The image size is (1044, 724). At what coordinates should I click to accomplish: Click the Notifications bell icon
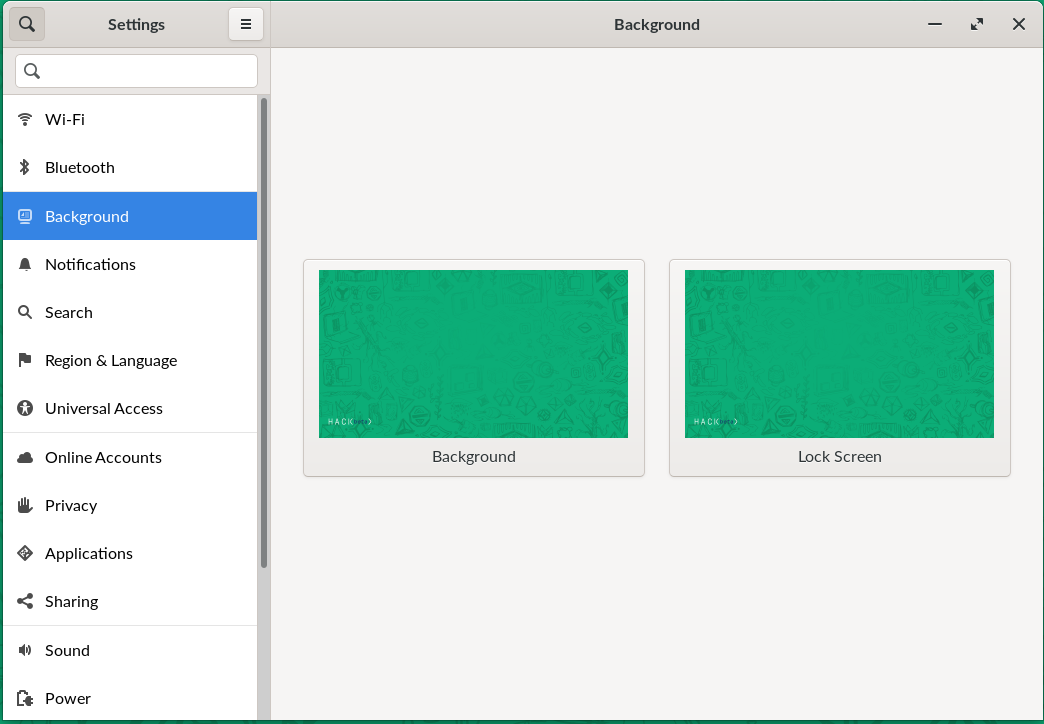click(25, 264)
